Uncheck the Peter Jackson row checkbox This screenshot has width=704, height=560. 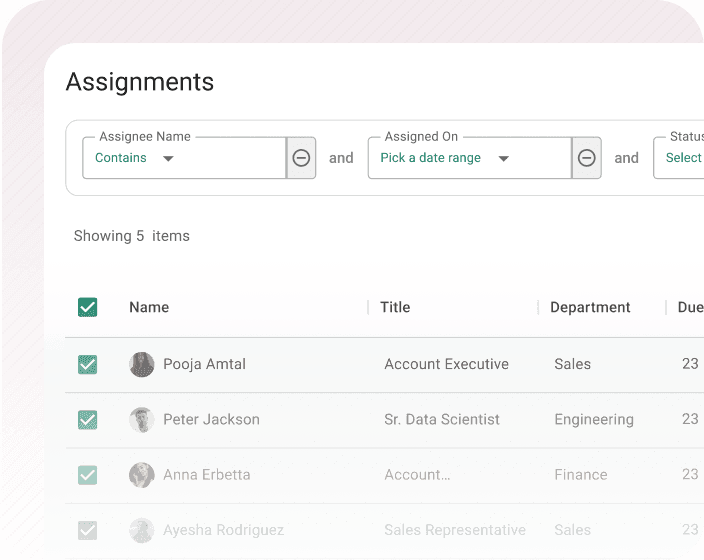tap(88, 420)
